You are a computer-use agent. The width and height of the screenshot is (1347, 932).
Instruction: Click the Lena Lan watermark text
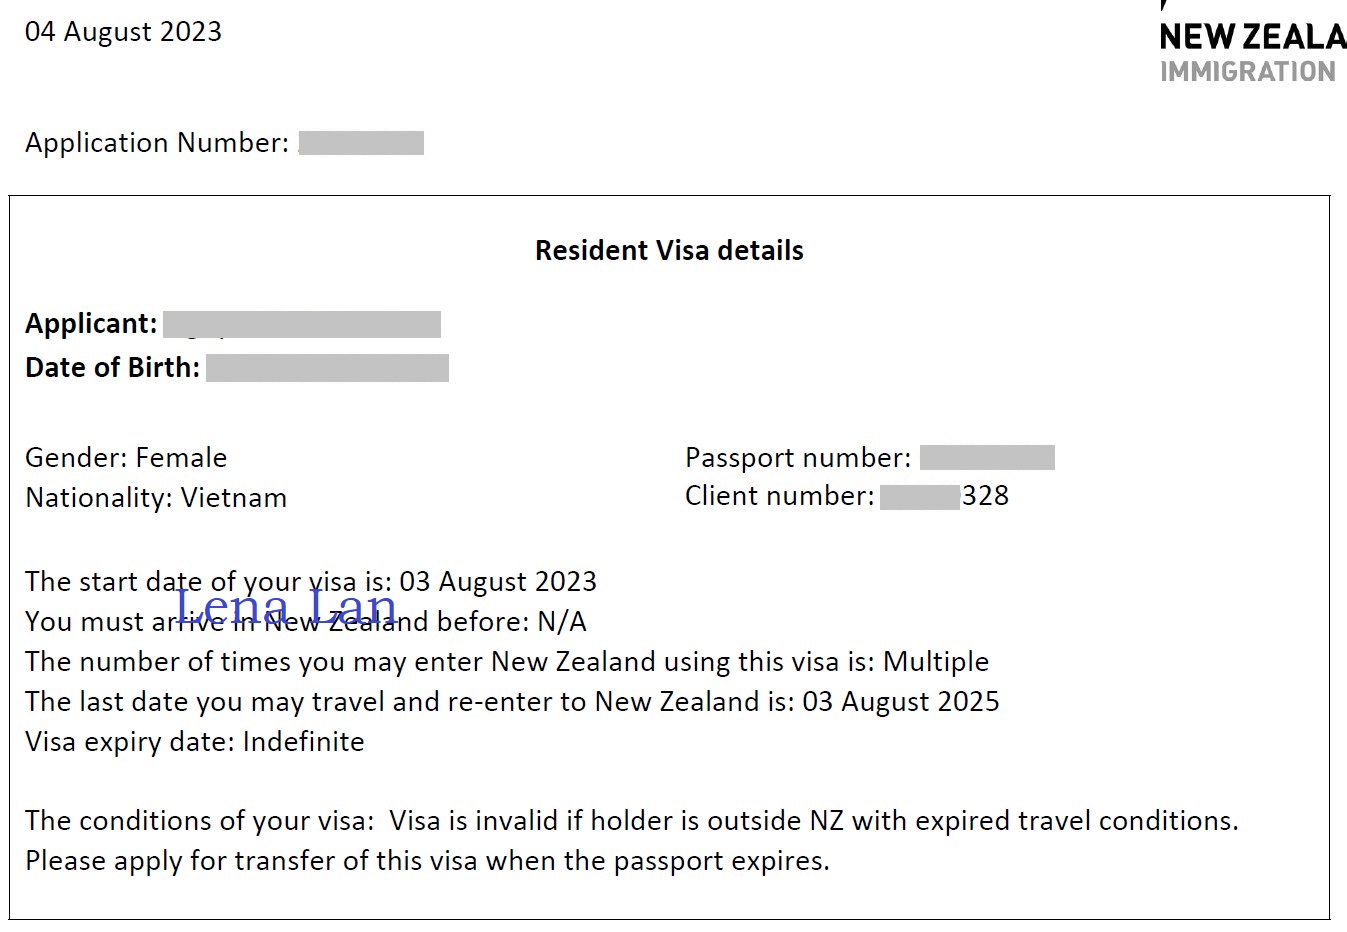click(287, 606)
